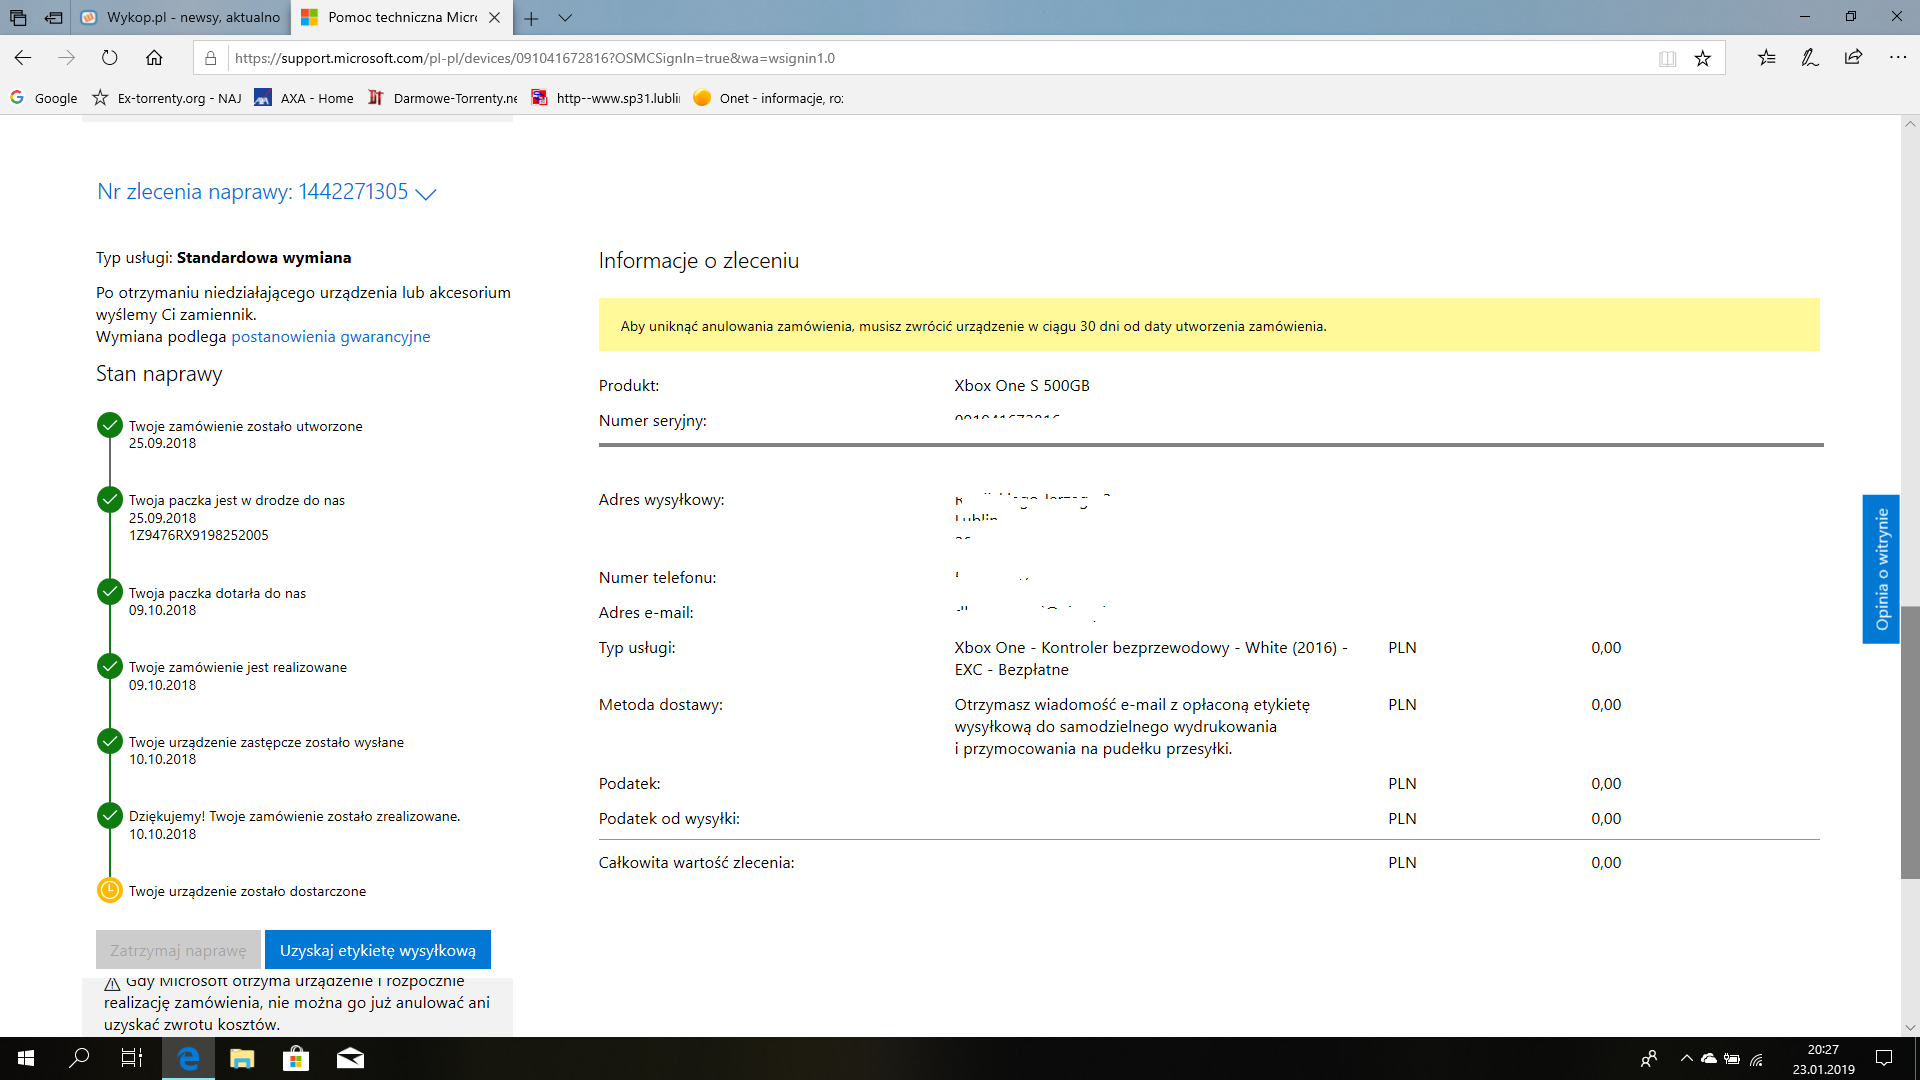Click 'Set aside tabs' icon
This screenshot has width=1920, height=1080.
click(53, 17)
